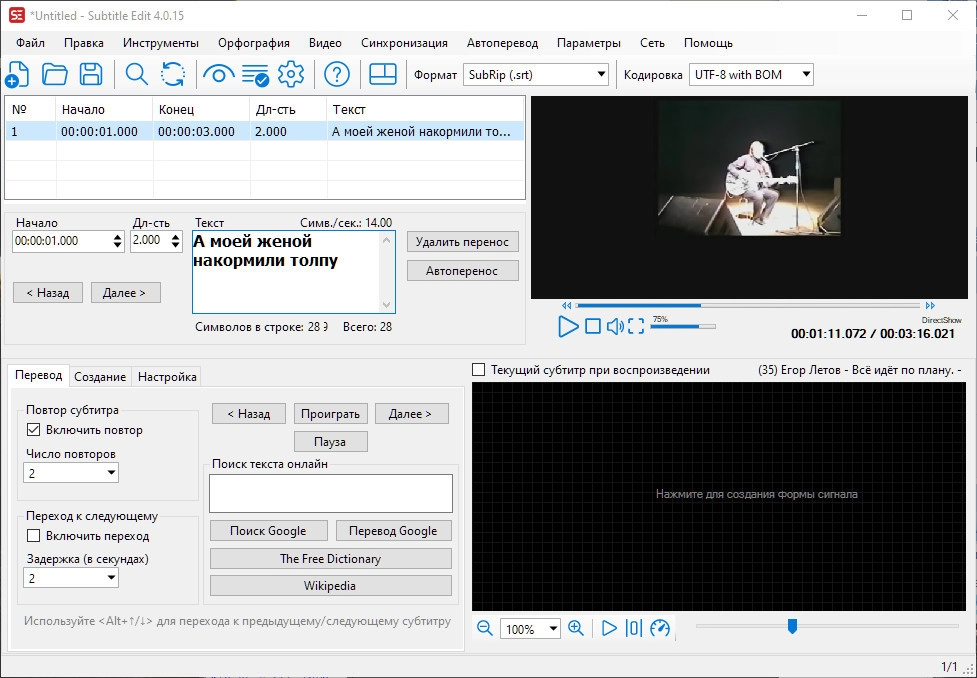
Task: Create a new subtitle file
Action: pyautogui.click(x=17, y=74)
